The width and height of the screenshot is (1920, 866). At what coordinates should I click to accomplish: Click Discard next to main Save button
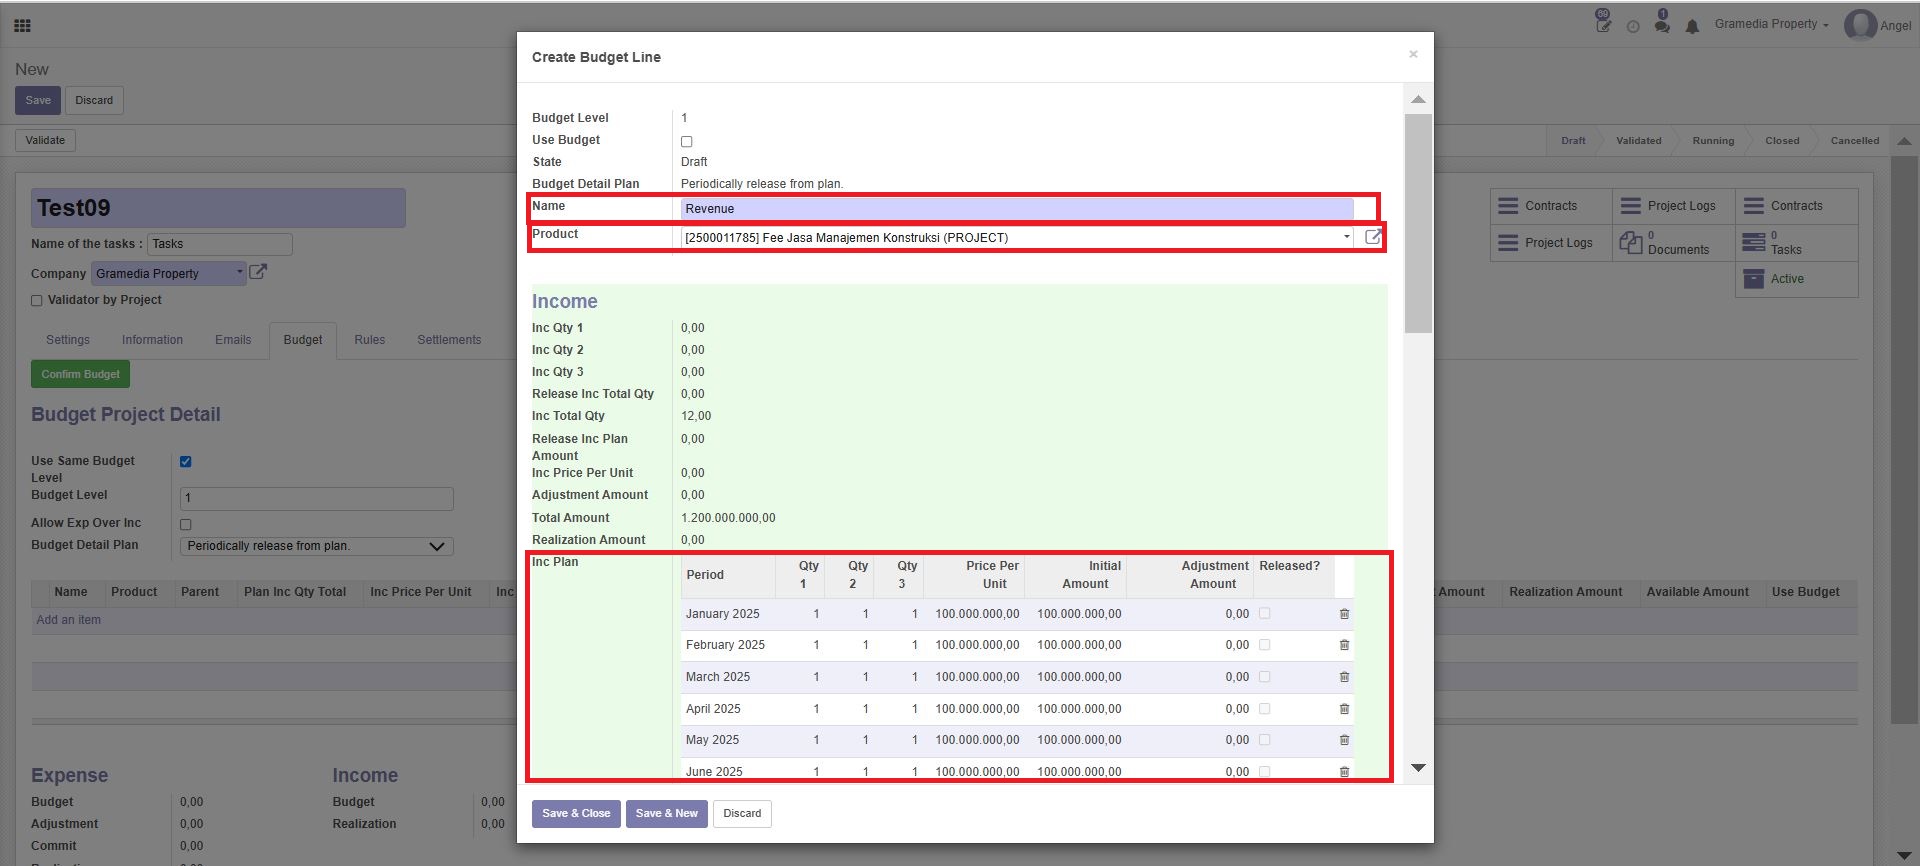[x=94, y=100]
